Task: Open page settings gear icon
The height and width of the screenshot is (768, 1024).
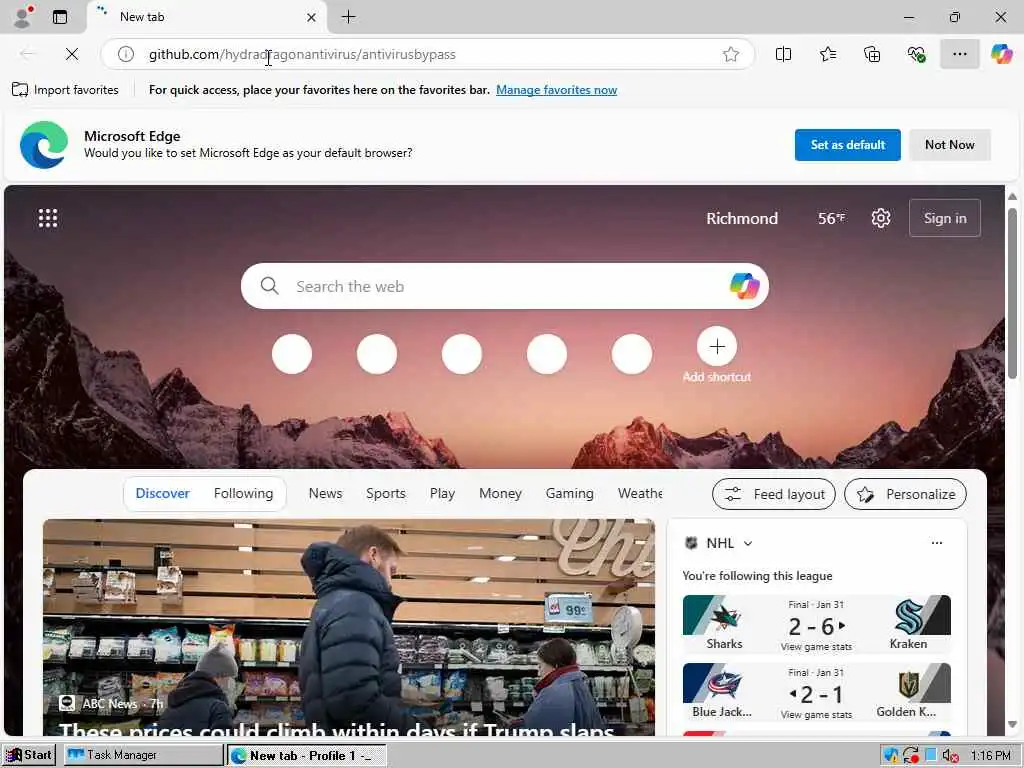Action: [x=880, y=218]
